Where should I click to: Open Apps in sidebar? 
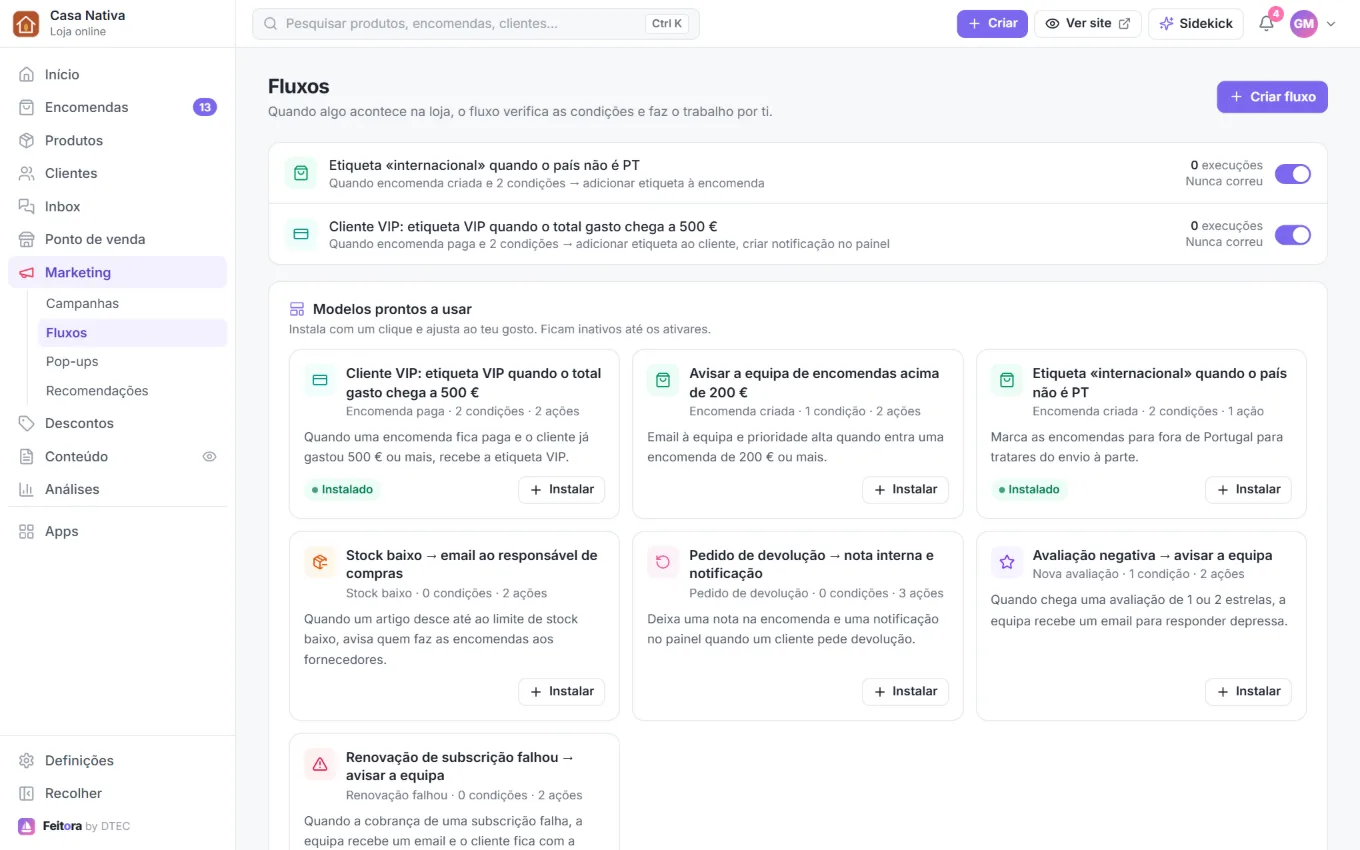[118, 531]
